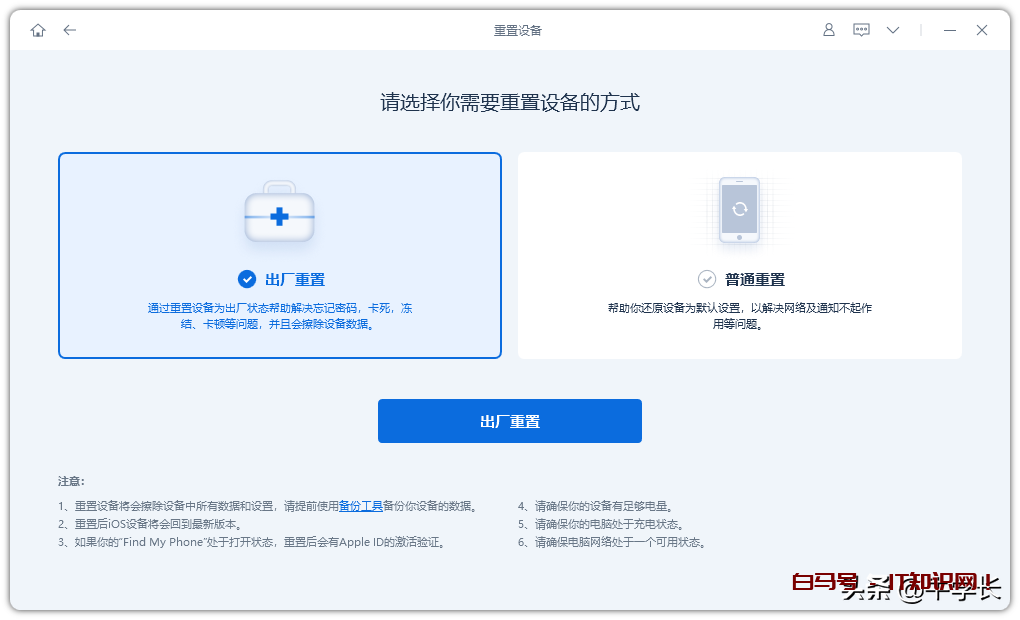
Task: Select the 普通重置 radio circle
Action: click(707, 279)
